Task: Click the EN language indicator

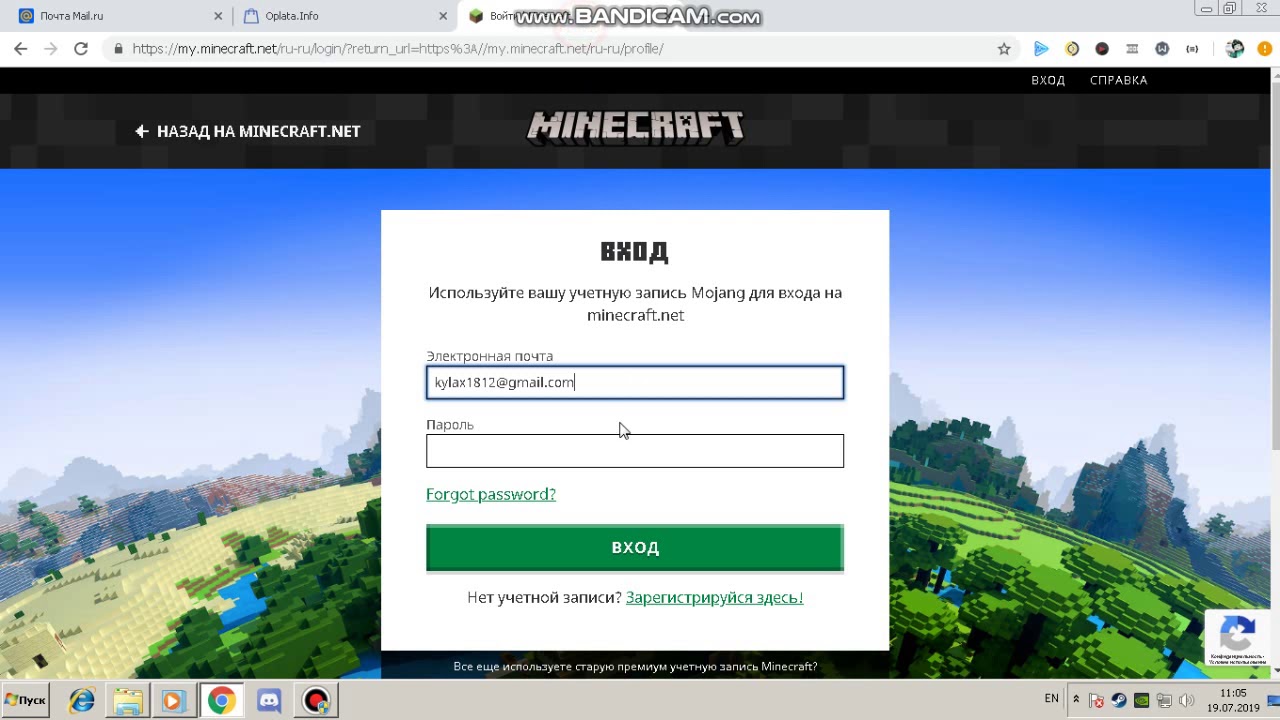Action: [x=1052, y=698]
